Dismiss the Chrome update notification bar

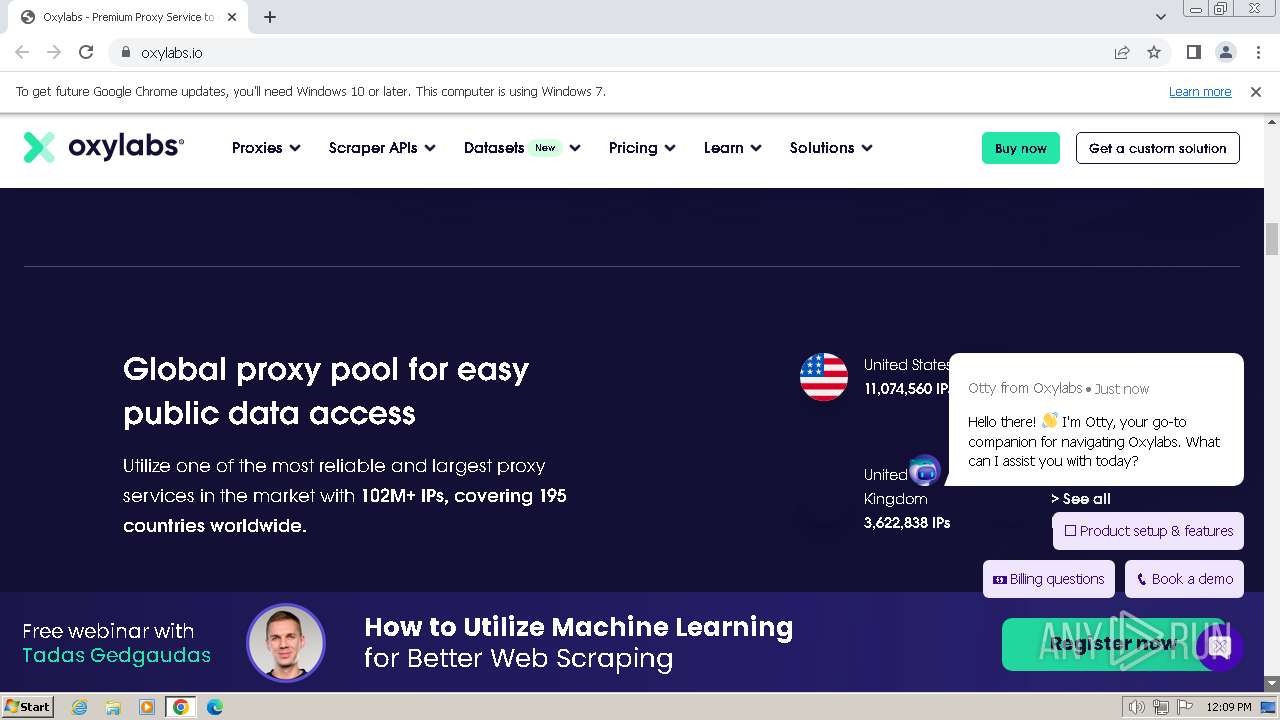coord(1256,91)
